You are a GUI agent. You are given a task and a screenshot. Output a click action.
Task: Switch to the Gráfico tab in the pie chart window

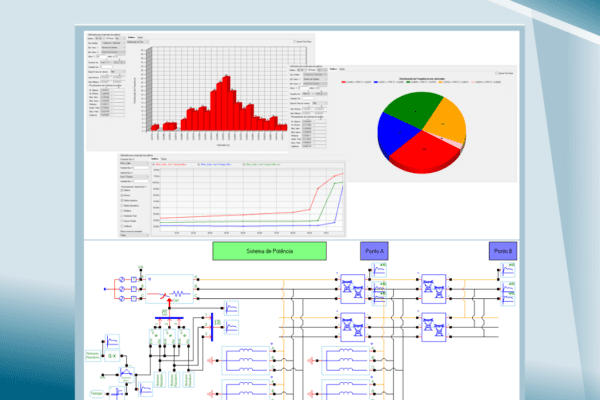(333, 69)
